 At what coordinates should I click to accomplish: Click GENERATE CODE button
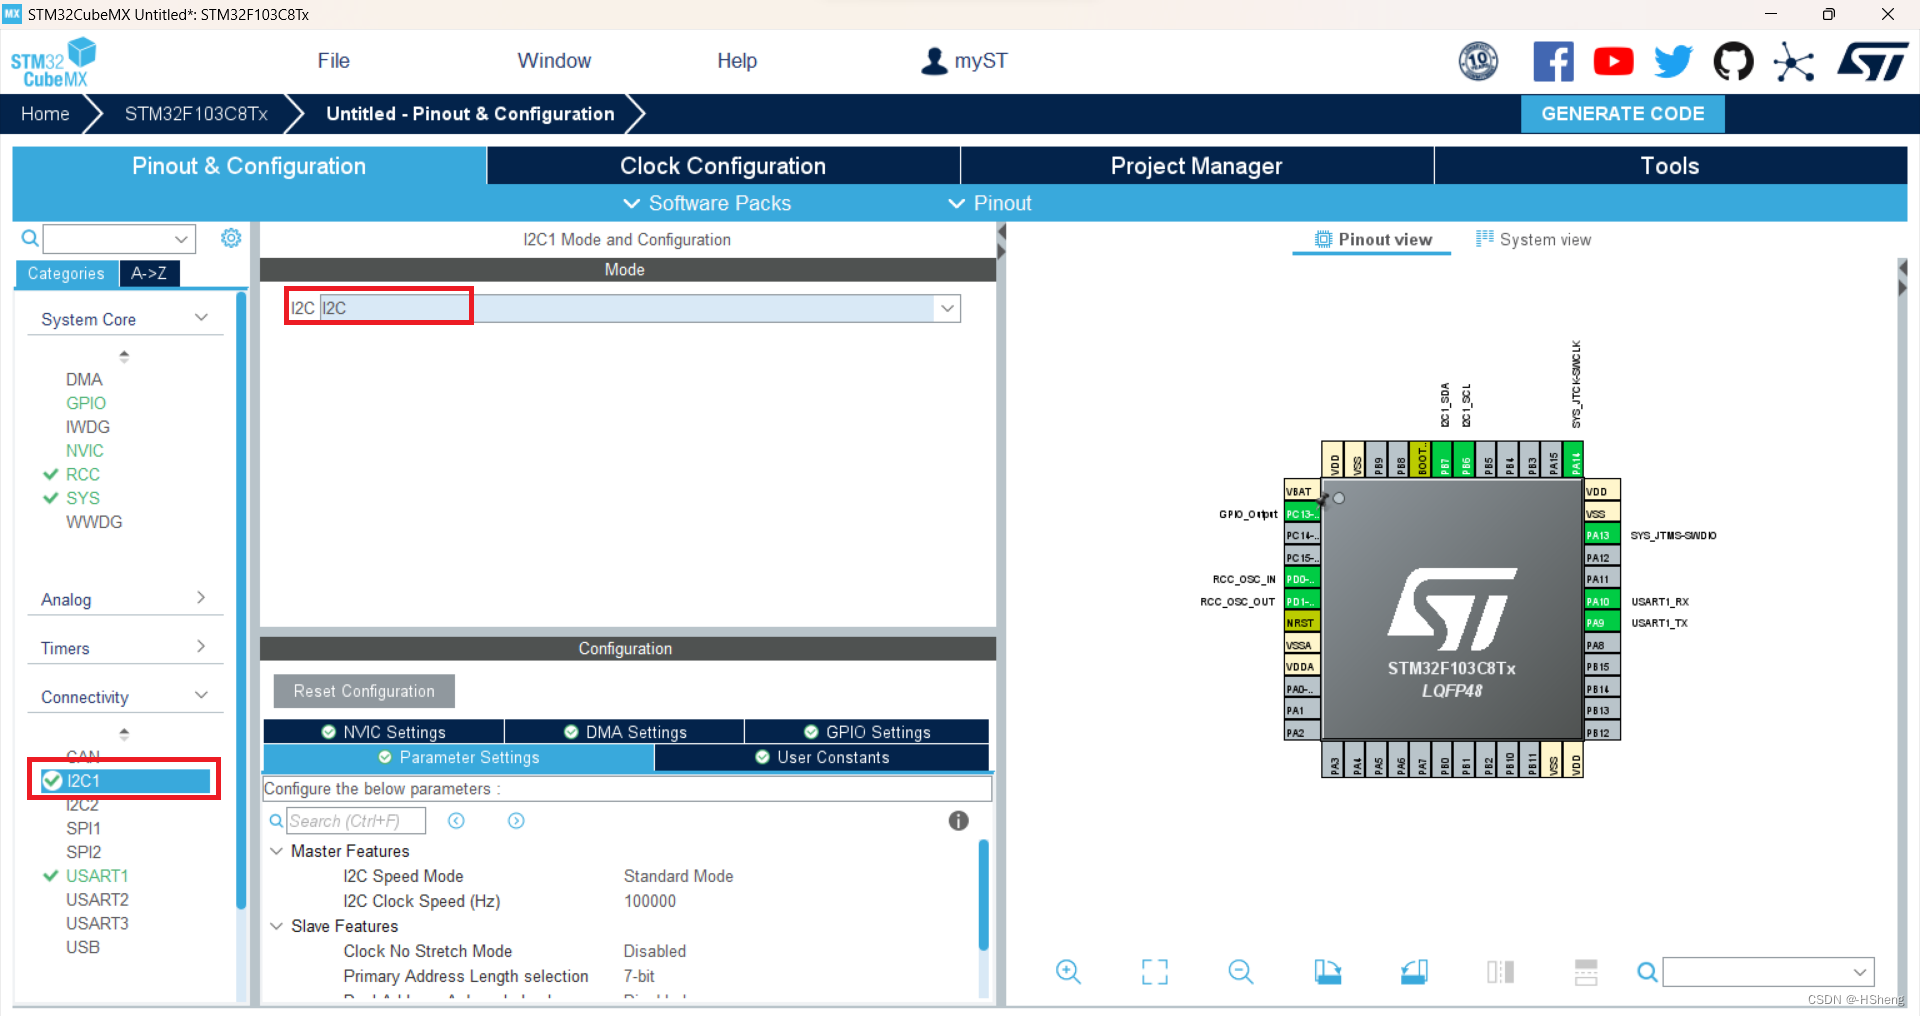1622,114
